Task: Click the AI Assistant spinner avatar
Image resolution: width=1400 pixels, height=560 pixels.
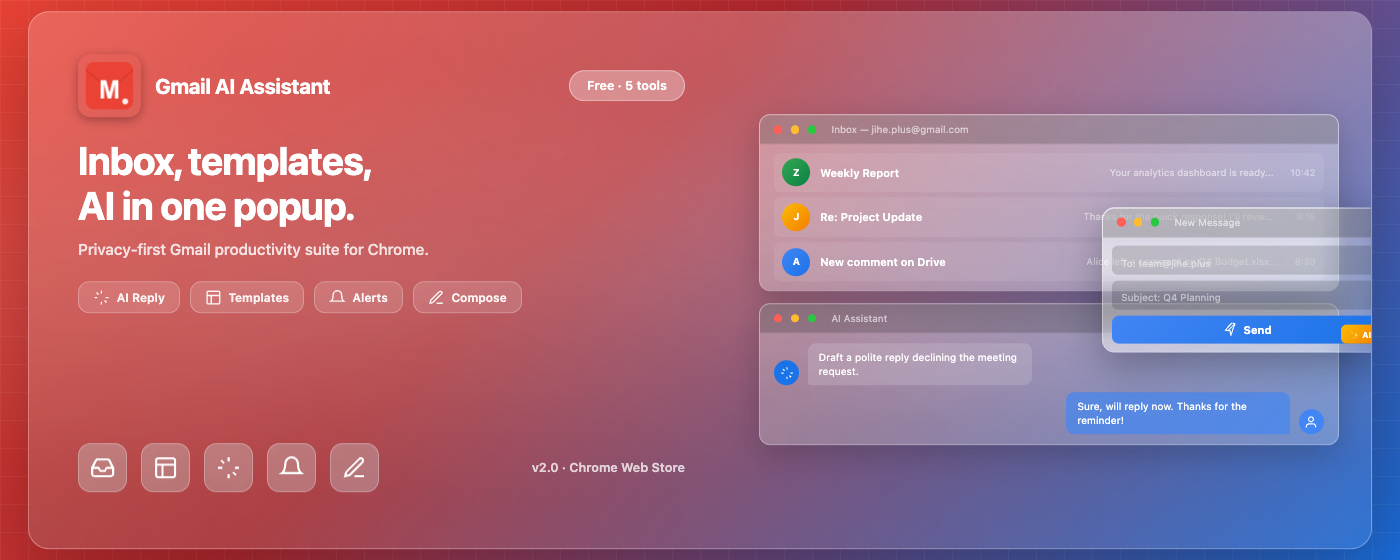Action: (x=787, y=373)
